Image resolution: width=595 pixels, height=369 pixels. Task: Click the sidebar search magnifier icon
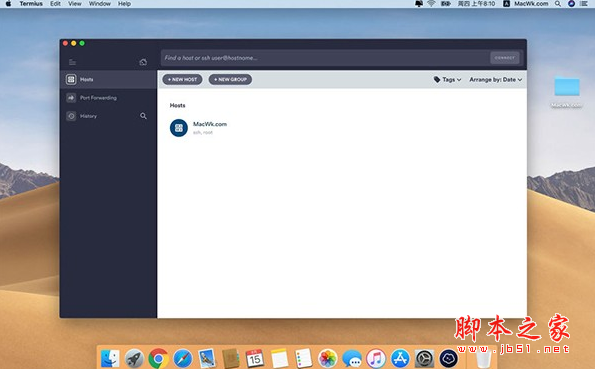click(143, 116)
